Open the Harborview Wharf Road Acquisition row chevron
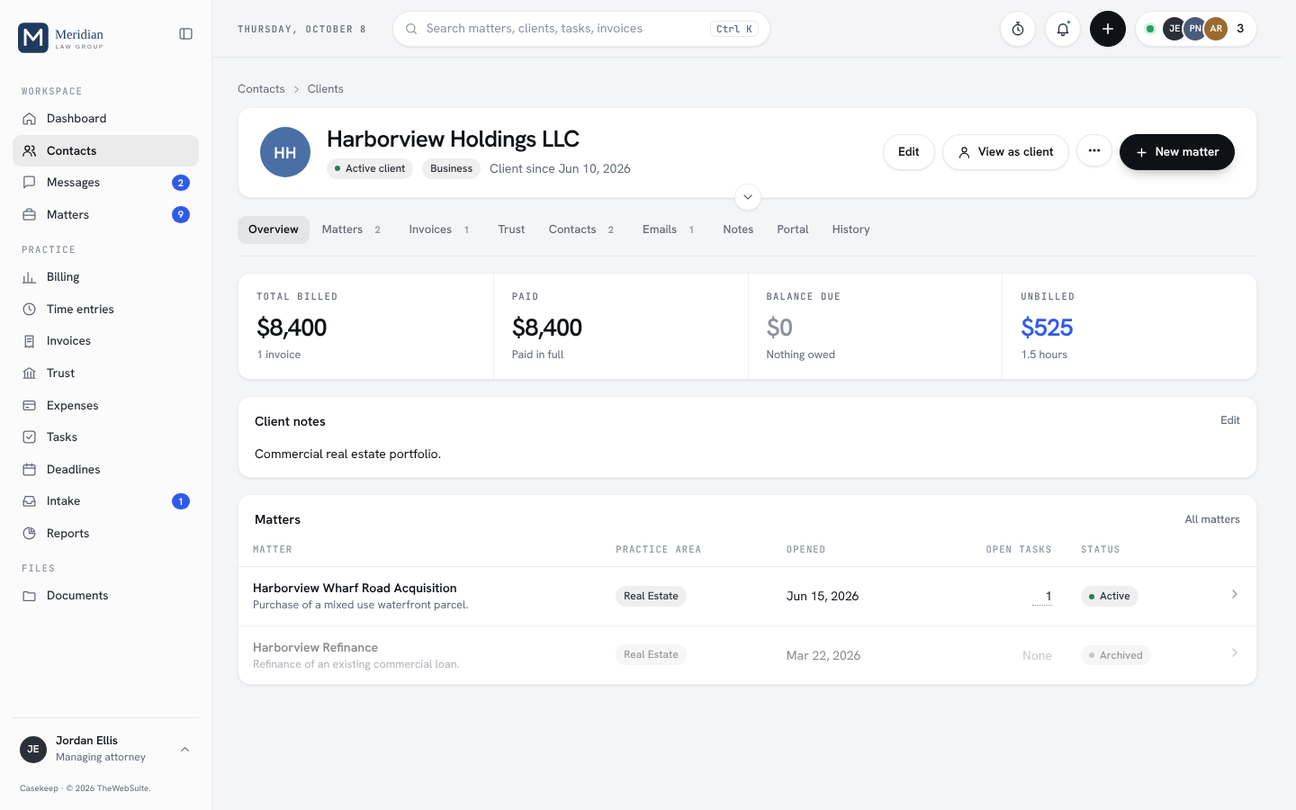The image size is (1296, 810). 1234,595
